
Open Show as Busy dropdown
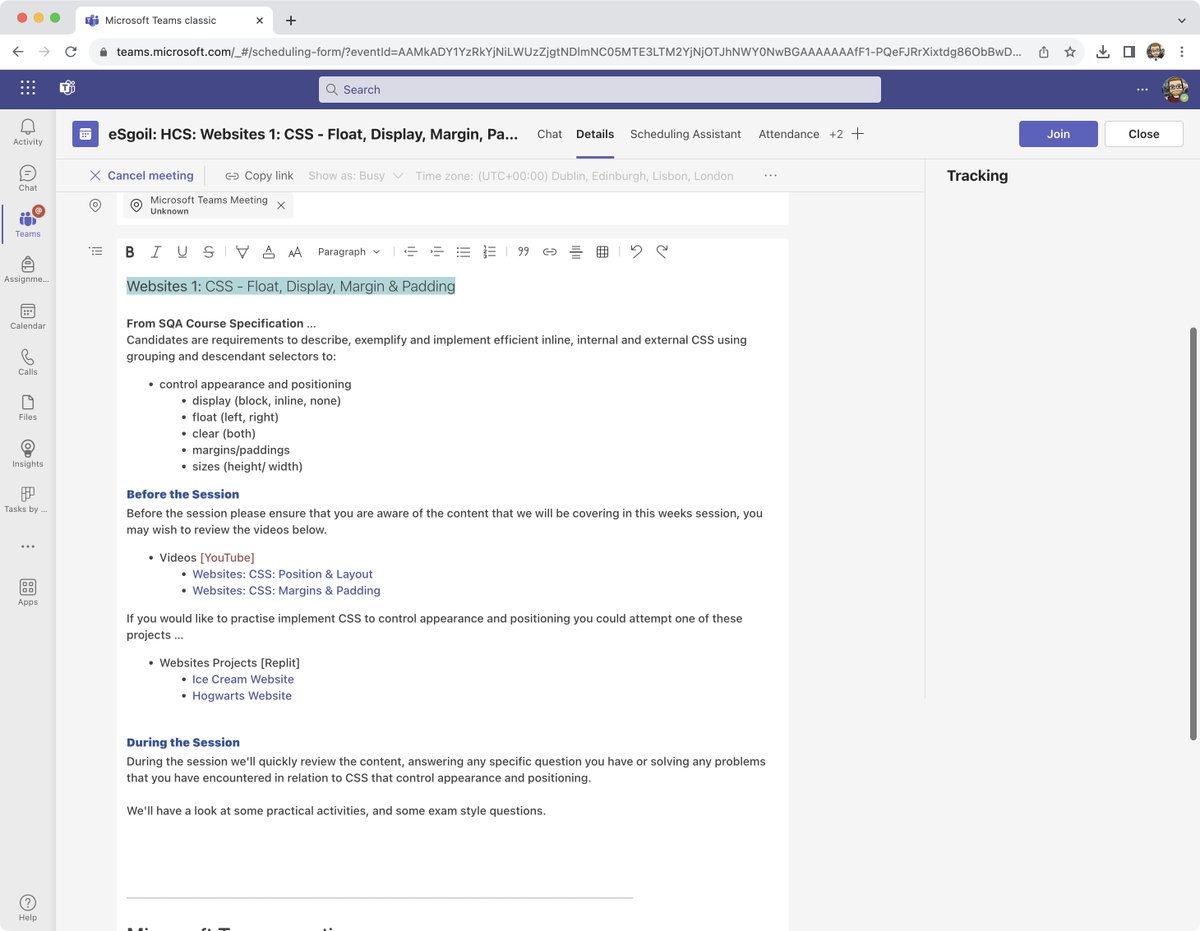pos(356,175)
